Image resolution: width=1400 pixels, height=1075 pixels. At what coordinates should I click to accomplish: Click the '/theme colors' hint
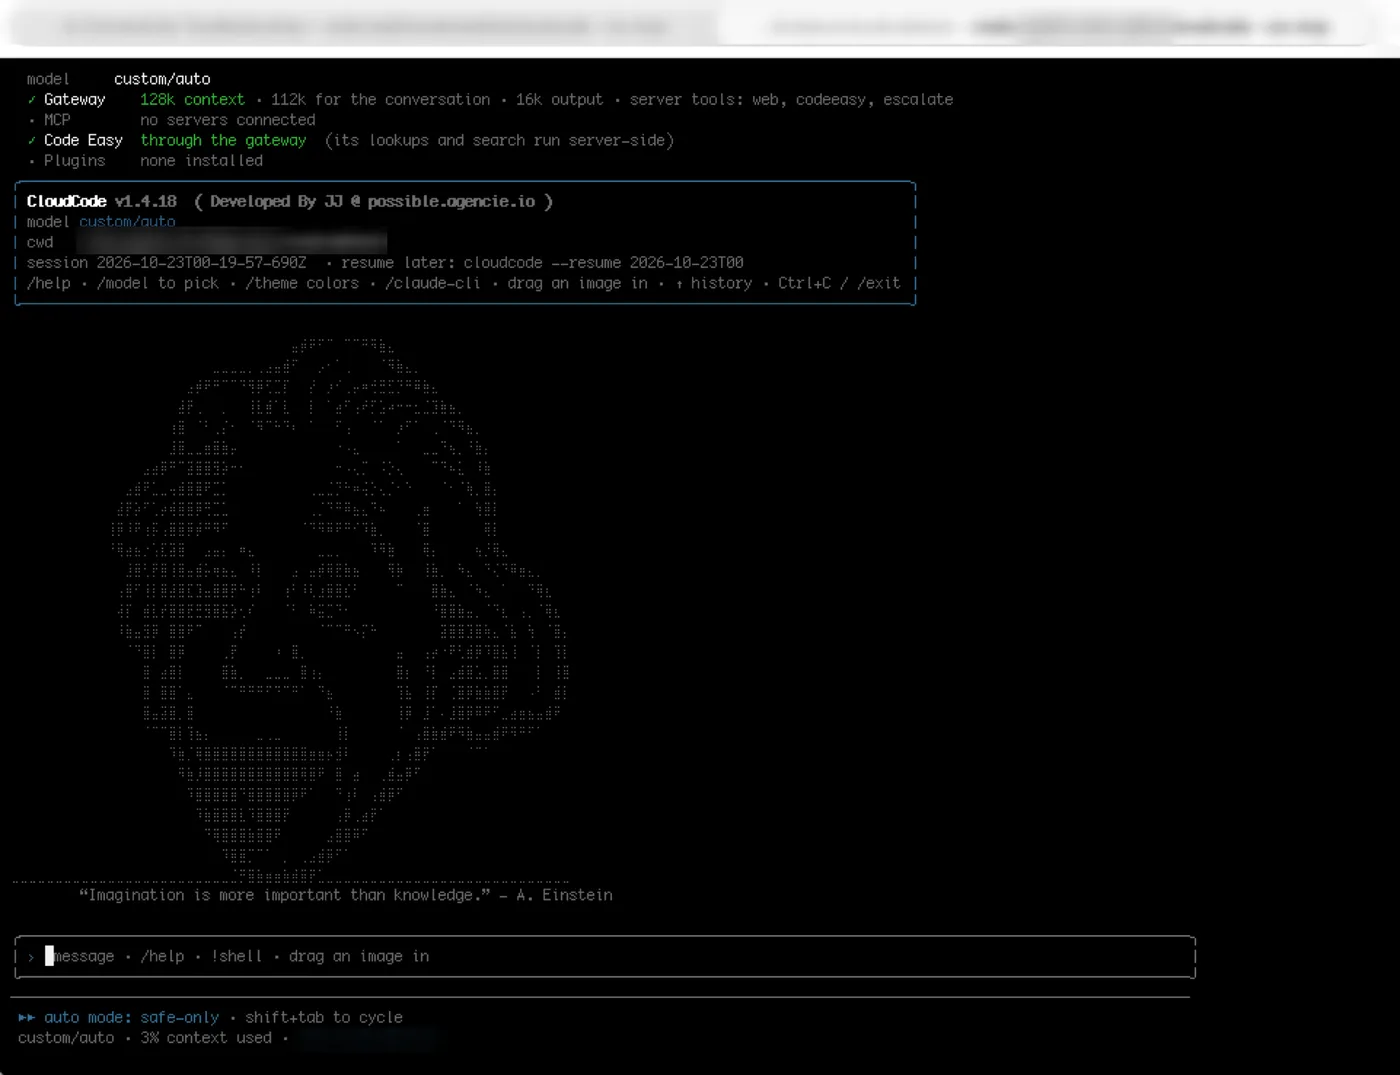click(x=302, y=284)
